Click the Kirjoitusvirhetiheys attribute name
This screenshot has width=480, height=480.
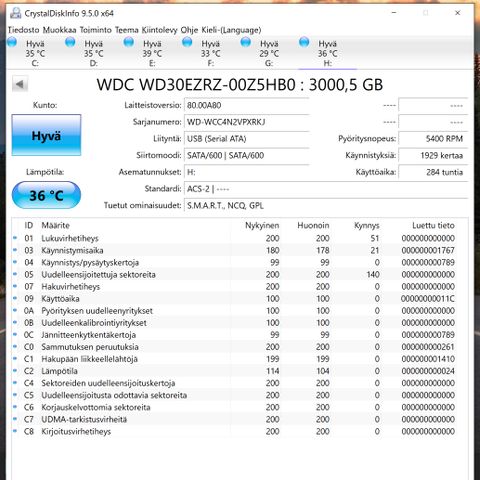[x=76, y=431]
